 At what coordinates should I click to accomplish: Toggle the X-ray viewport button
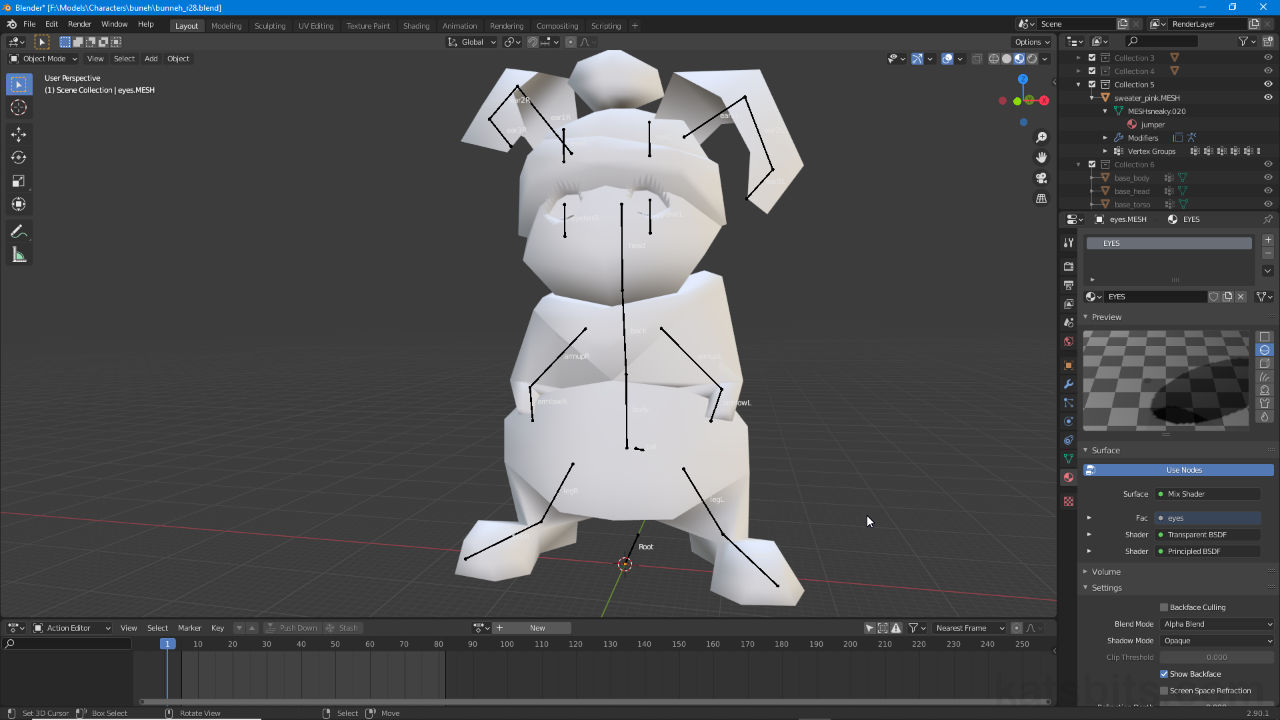(x=977, y=58)
